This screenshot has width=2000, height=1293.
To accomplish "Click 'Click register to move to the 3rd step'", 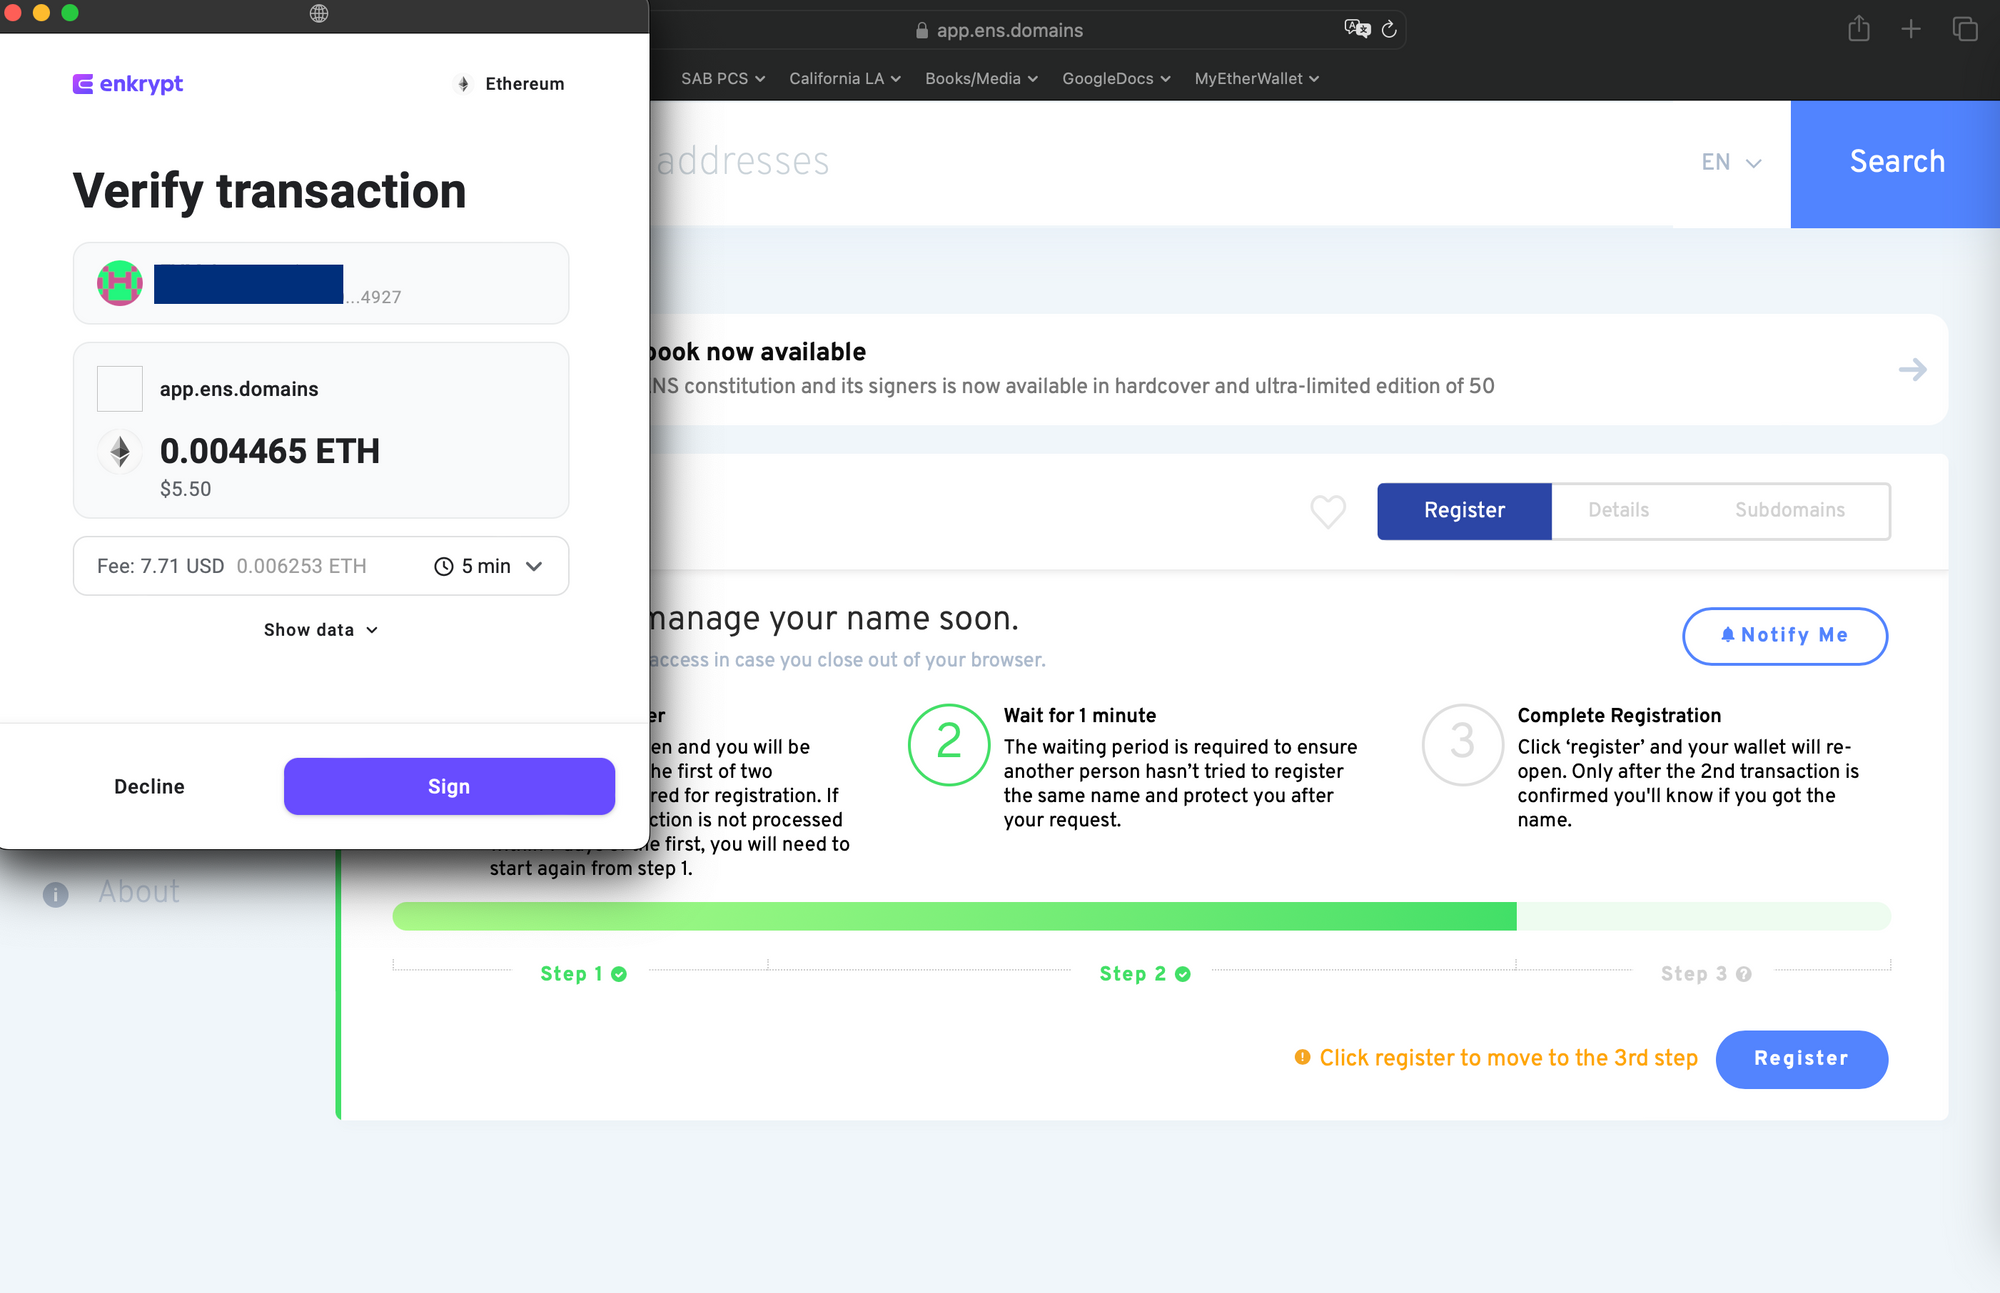I will (1508, 1058).
